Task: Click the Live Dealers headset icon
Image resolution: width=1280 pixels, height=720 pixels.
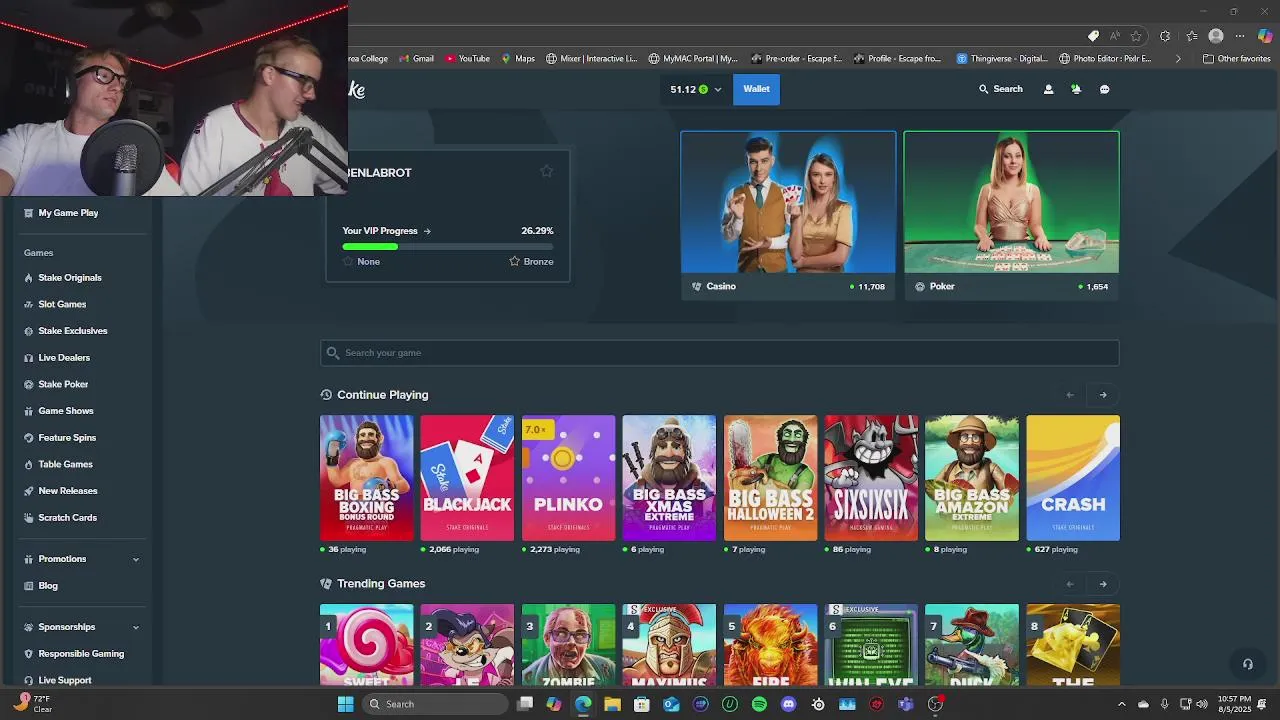Action: click(x=28, y=358)
